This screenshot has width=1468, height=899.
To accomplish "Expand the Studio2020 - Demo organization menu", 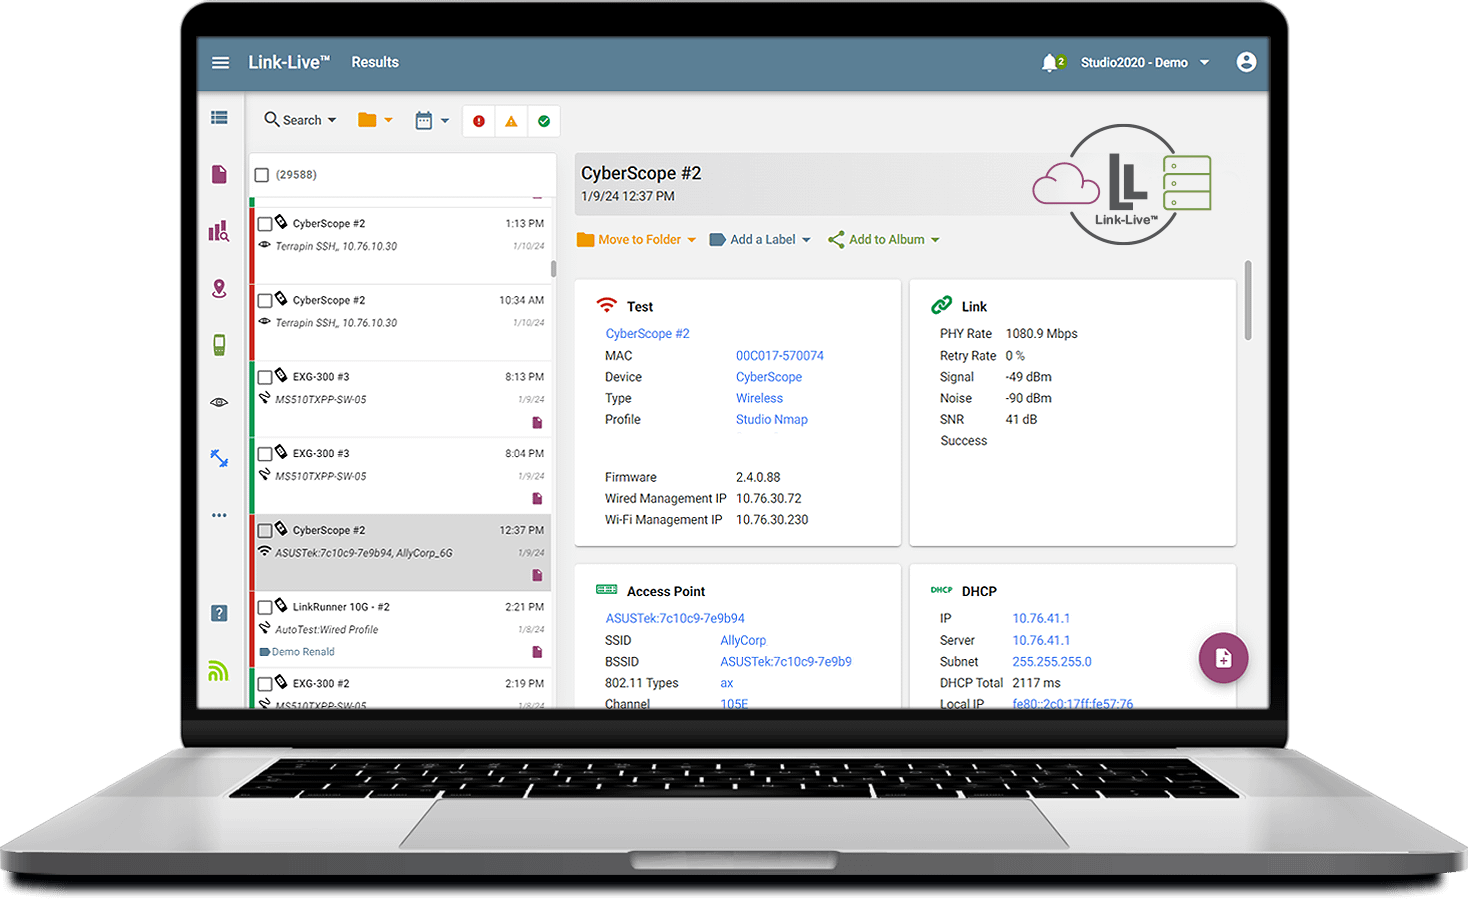I will point(1145,63).
